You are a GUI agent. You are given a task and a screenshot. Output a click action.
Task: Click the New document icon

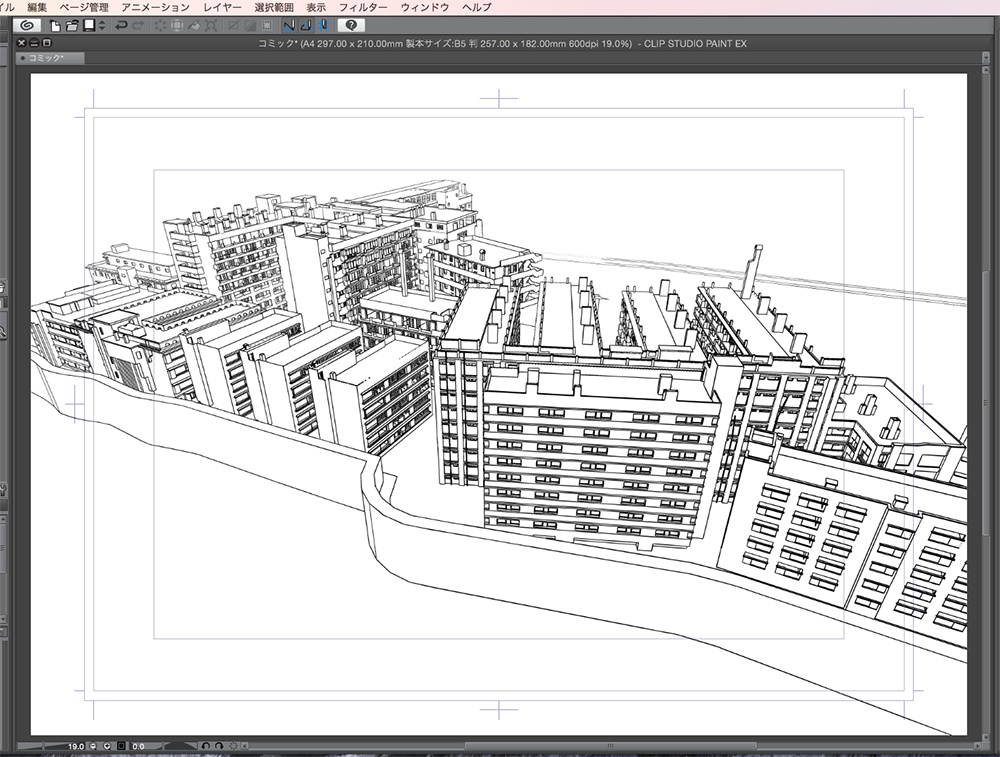click(x=56, y=25)
